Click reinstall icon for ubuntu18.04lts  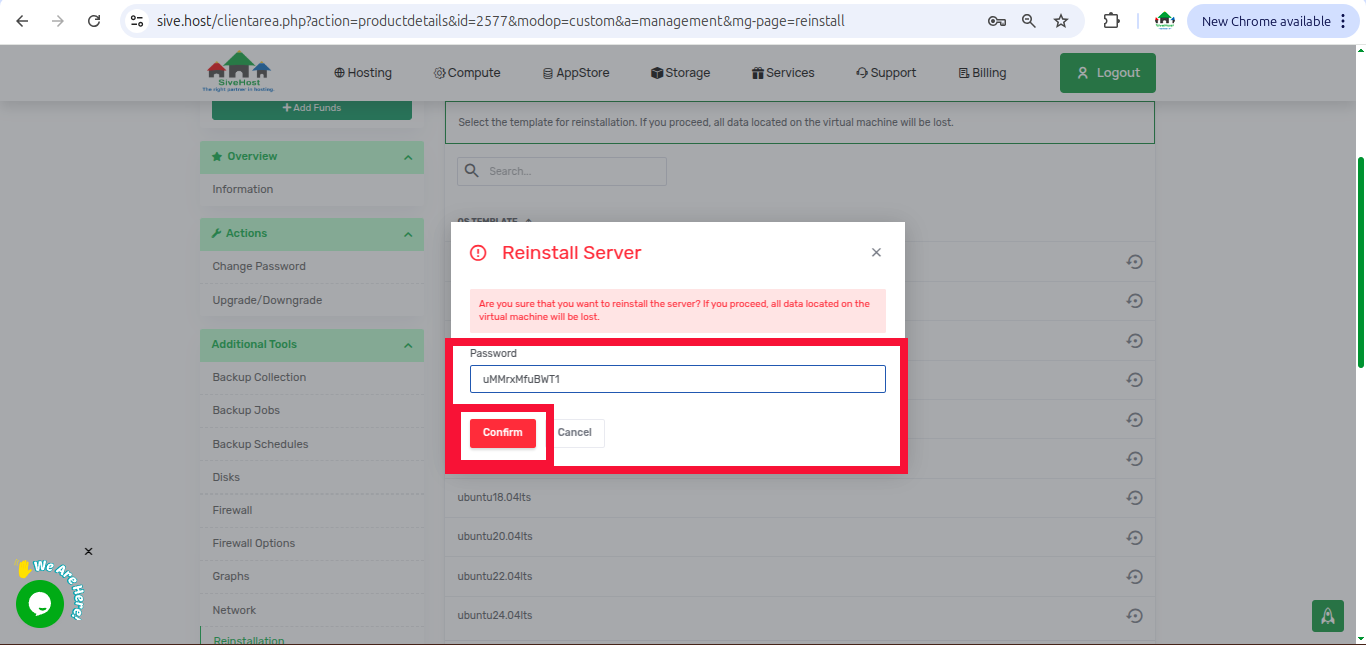[x=1134, y=498]
